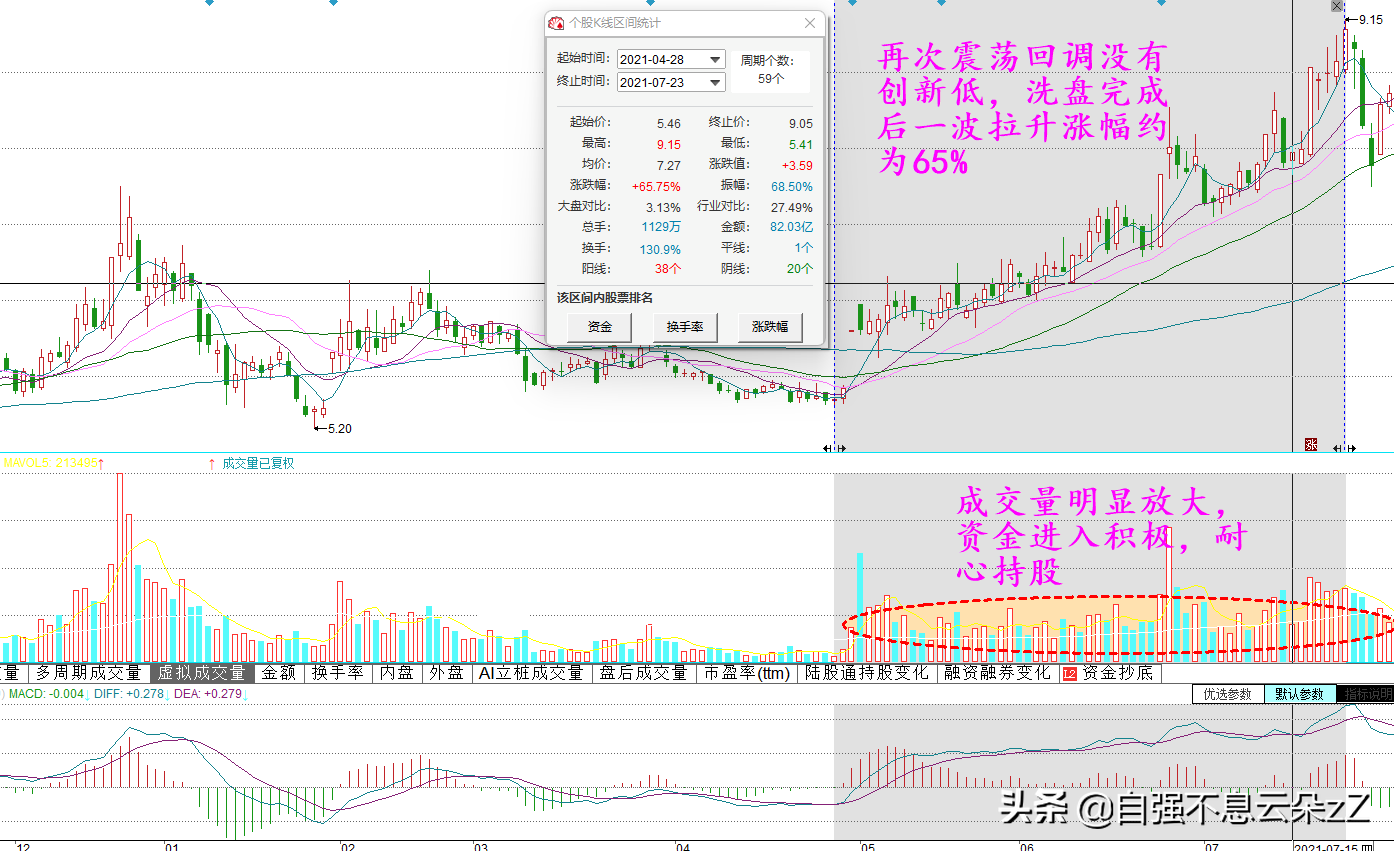This screenshot has height=851, width=1394.
Task: Rank interval stocks by 资金
Action: click(x=600, y=327)
